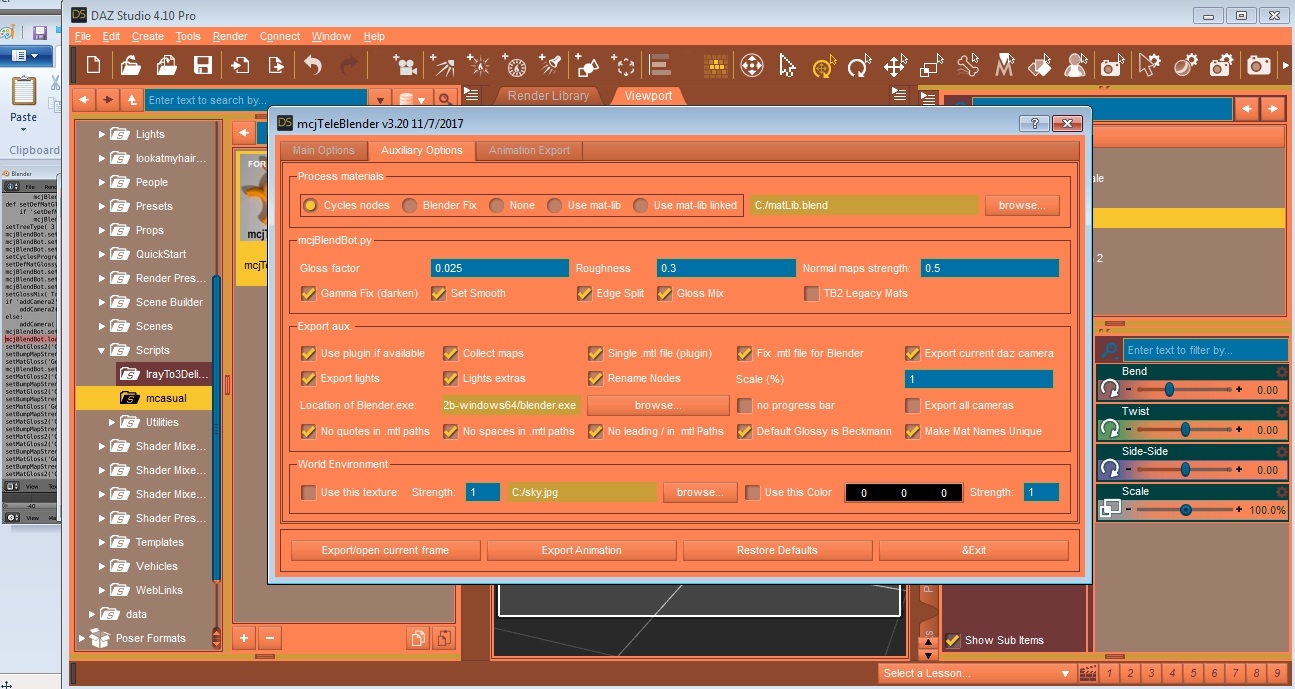This screenshot has height=689, width=1295.
Task: Open the Select a Lesson dropdown
Action: [x=975, y=673]
